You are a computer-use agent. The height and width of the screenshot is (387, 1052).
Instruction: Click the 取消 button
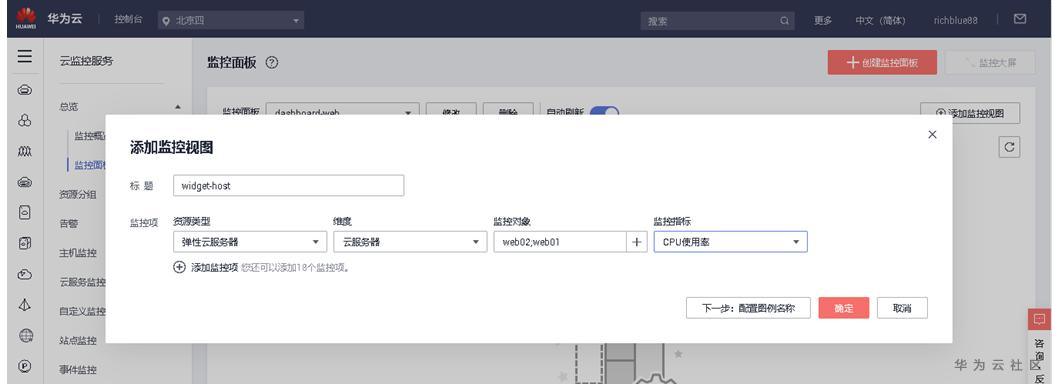click(x=902, y=308)
